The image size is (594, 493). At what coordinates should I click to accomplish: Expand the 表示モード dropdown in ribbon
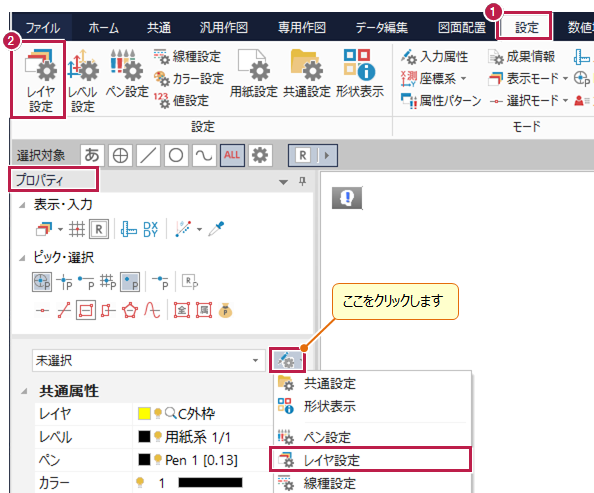566,79
